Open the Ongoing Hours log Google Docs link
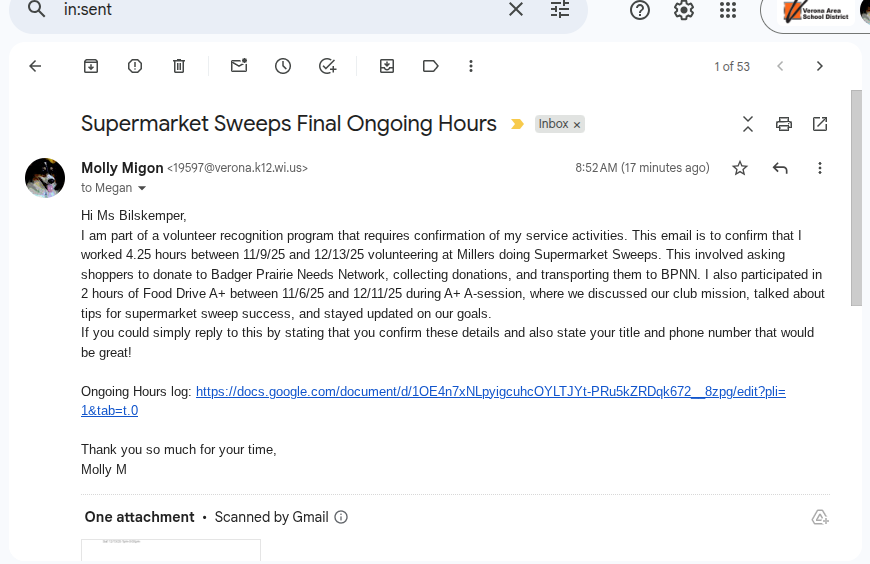 point(490,392)
